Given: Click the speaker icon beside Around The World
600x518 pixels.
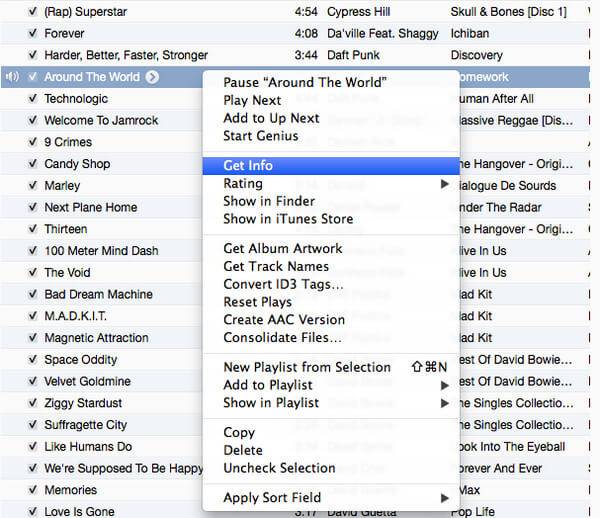Looking at the screenshot, I should coord(12,77).
